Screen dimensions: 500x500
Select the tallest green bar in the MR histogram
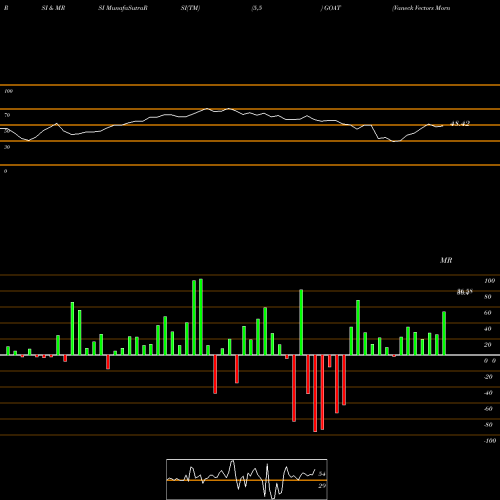click(x=201, y=317)
